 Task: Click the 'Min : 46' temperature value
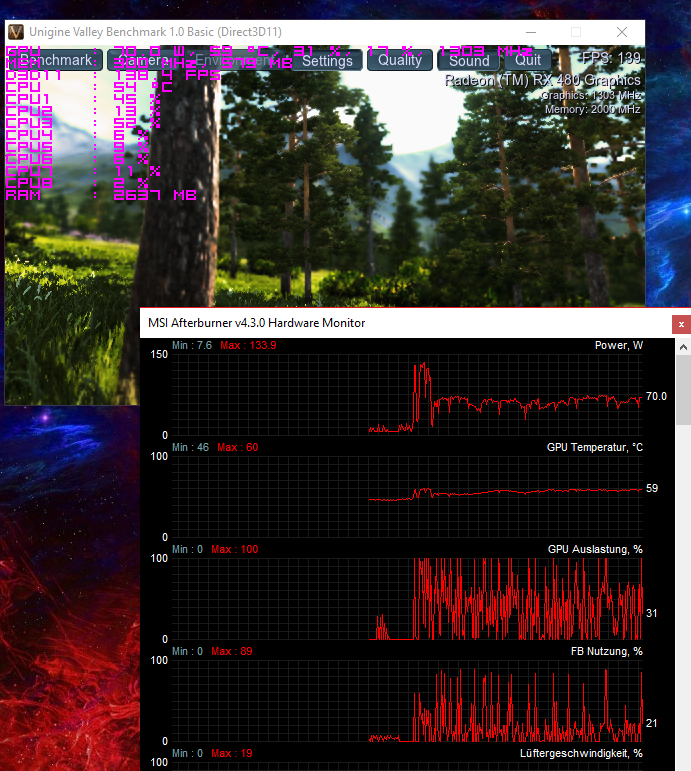coord(190,447)
